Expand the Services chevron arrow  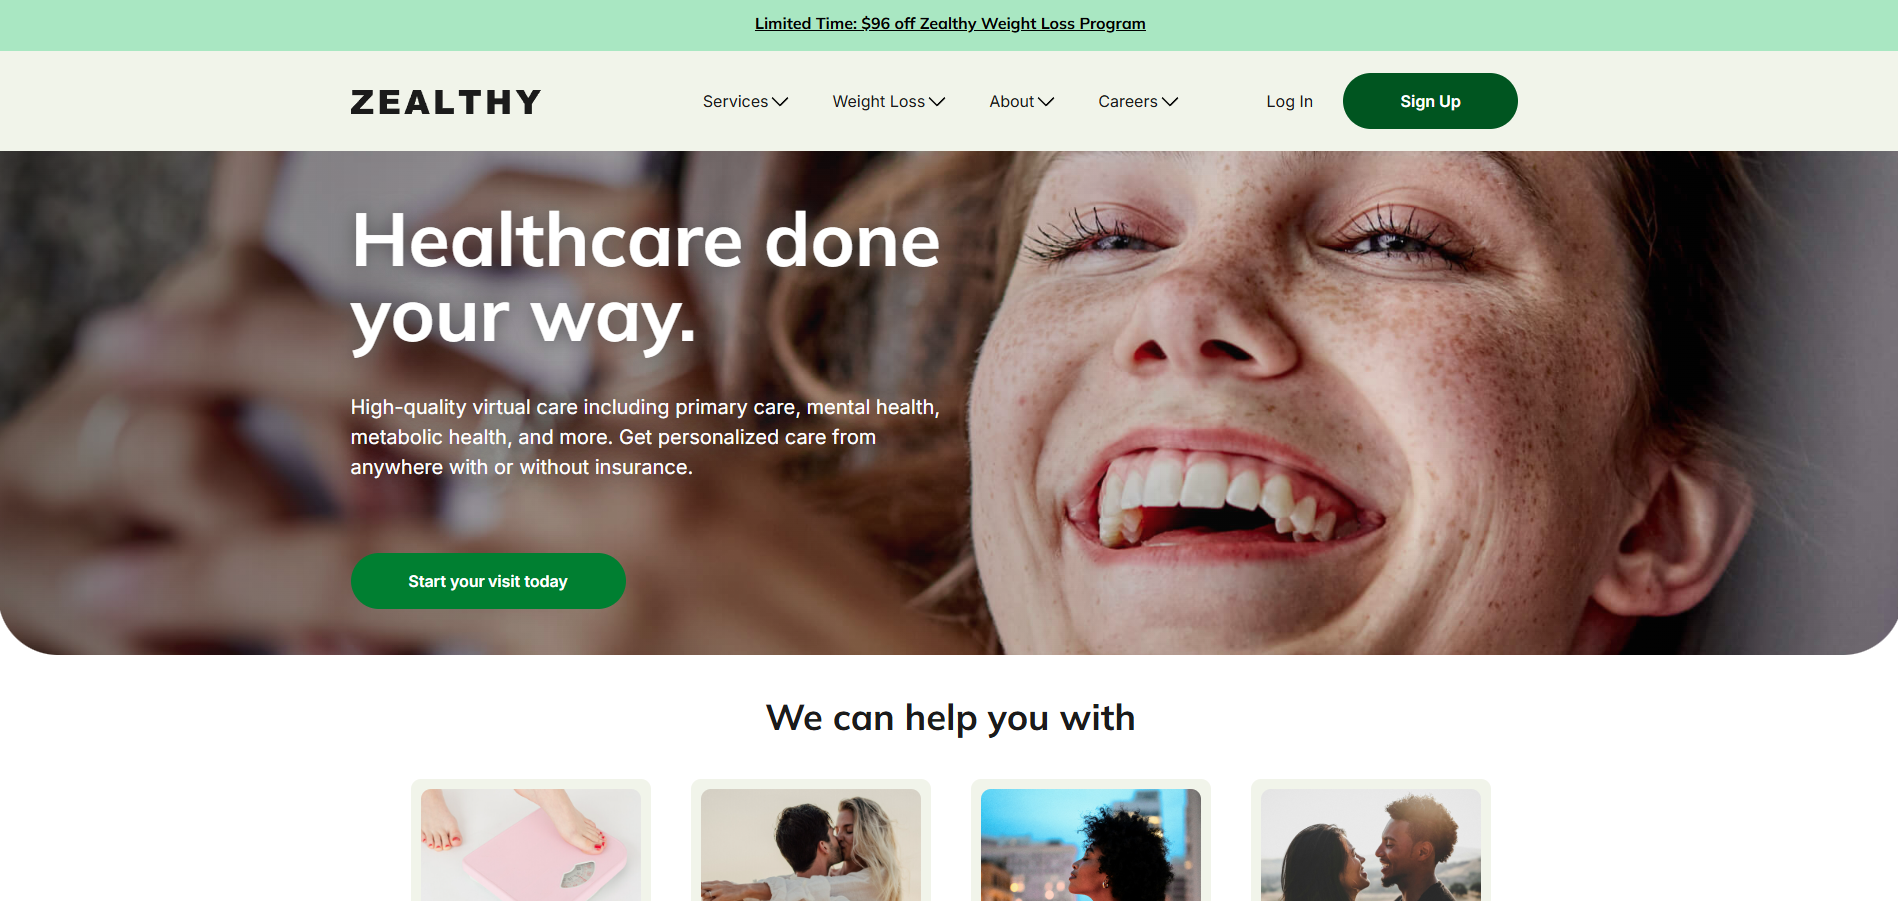[780, 102]
